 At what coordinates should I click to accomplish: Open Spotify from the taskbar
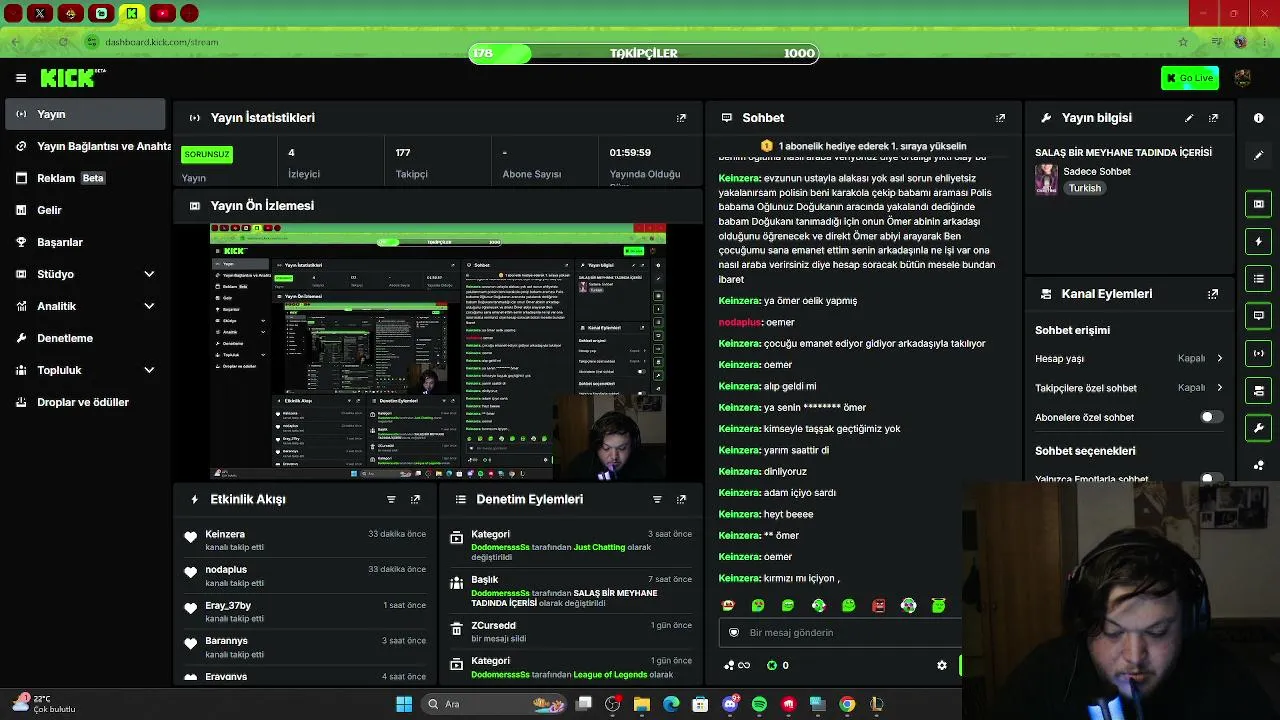759,704
